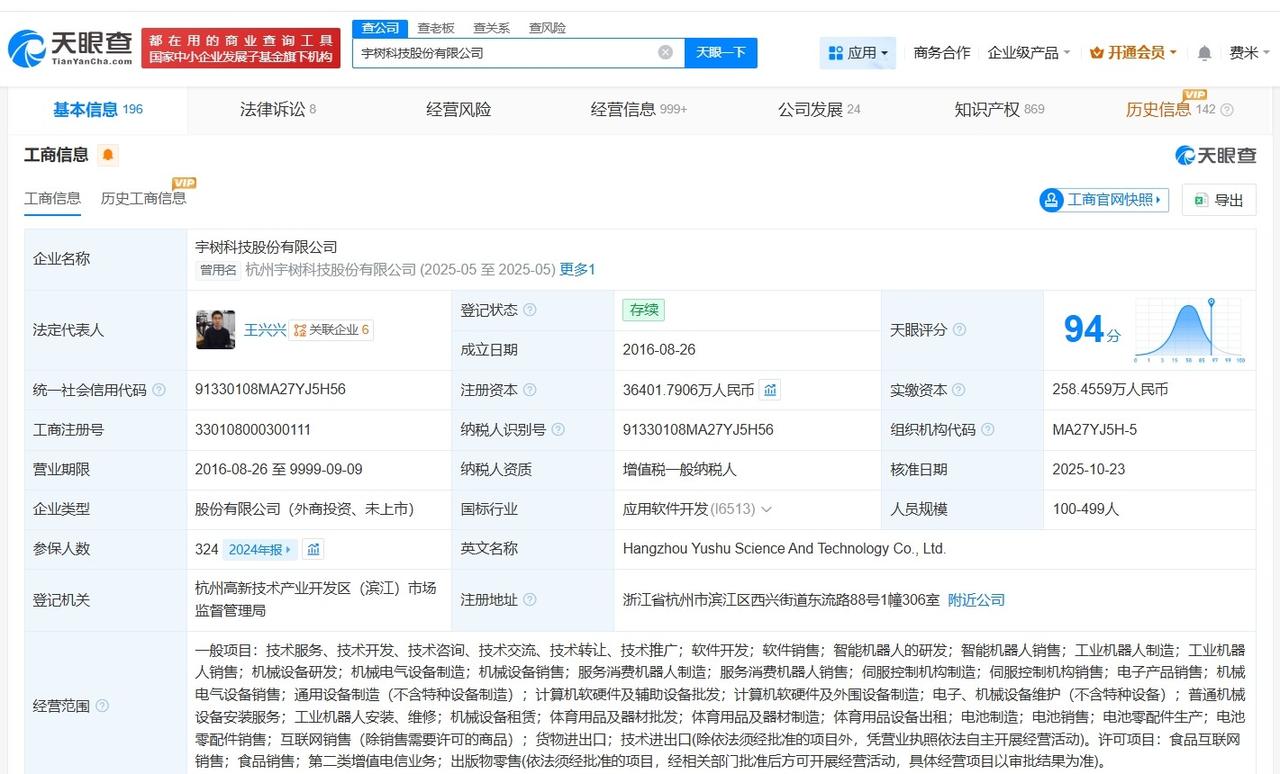Image resolution: width=1280 pixels, height=774 pixels.
Task: Click the help icon beside 统一社会信用代码
Action: point(159,390)
